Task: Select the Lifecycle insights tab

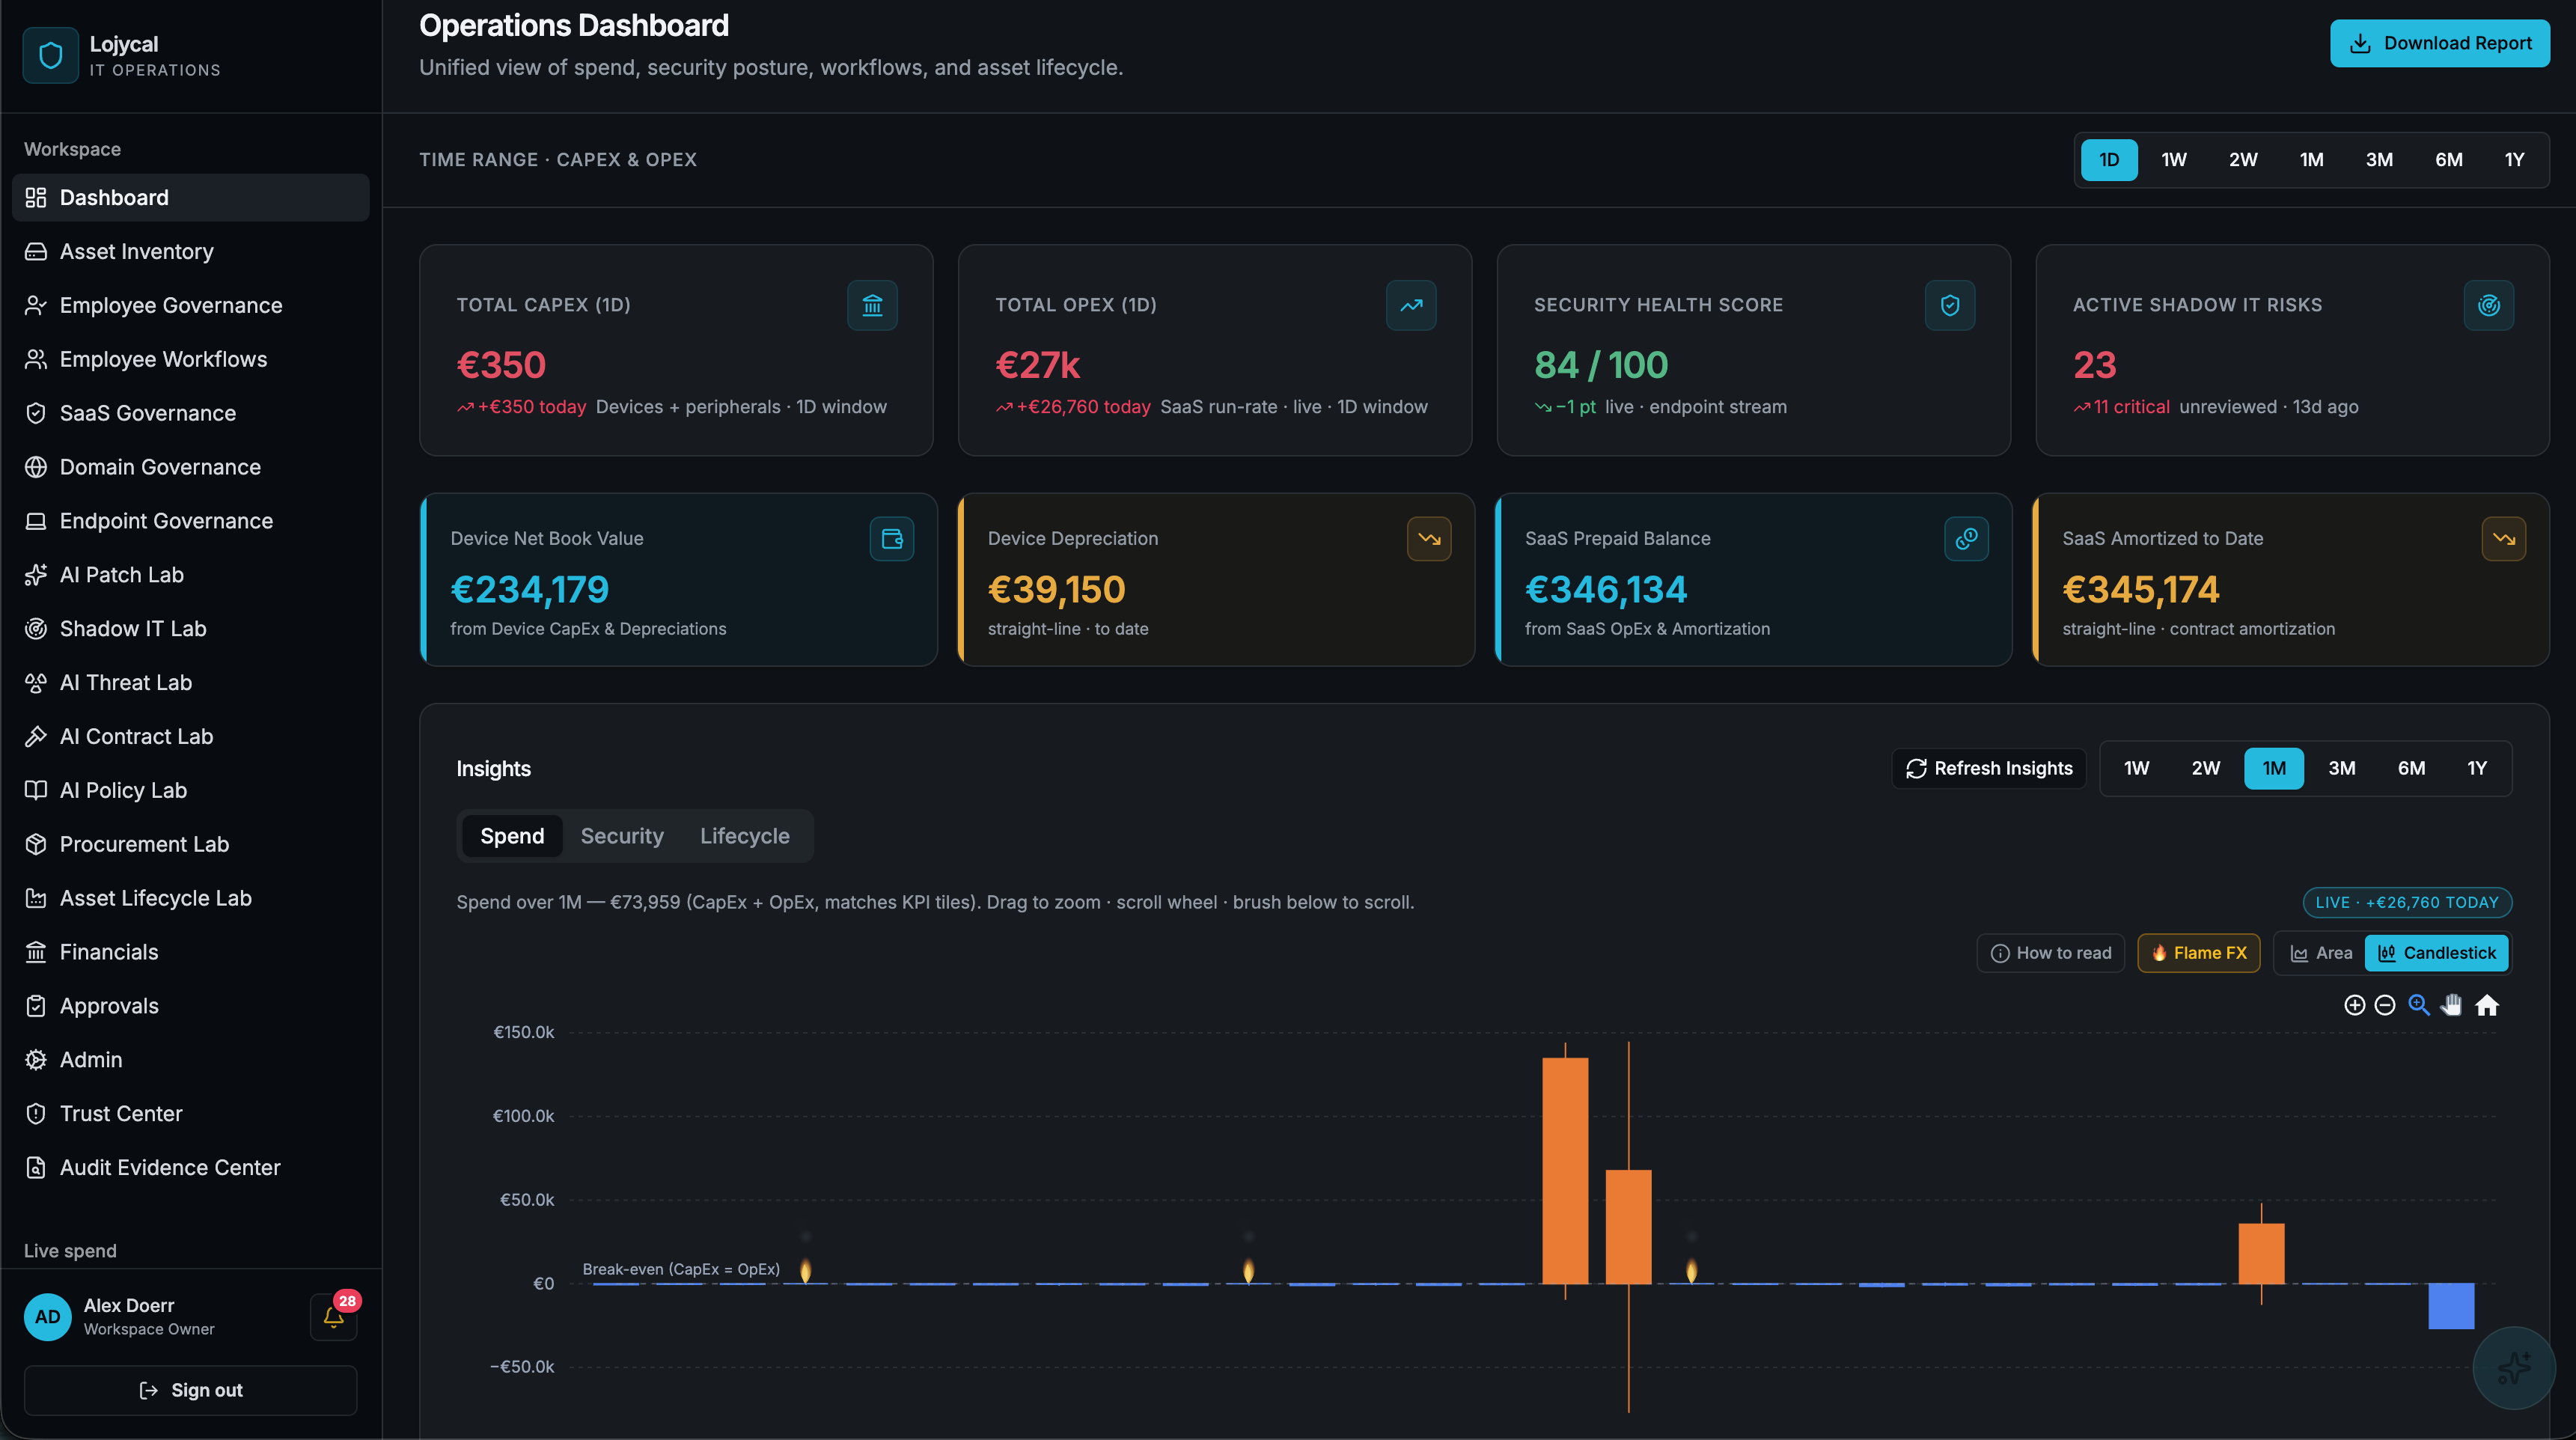Action: click(744, 836)
